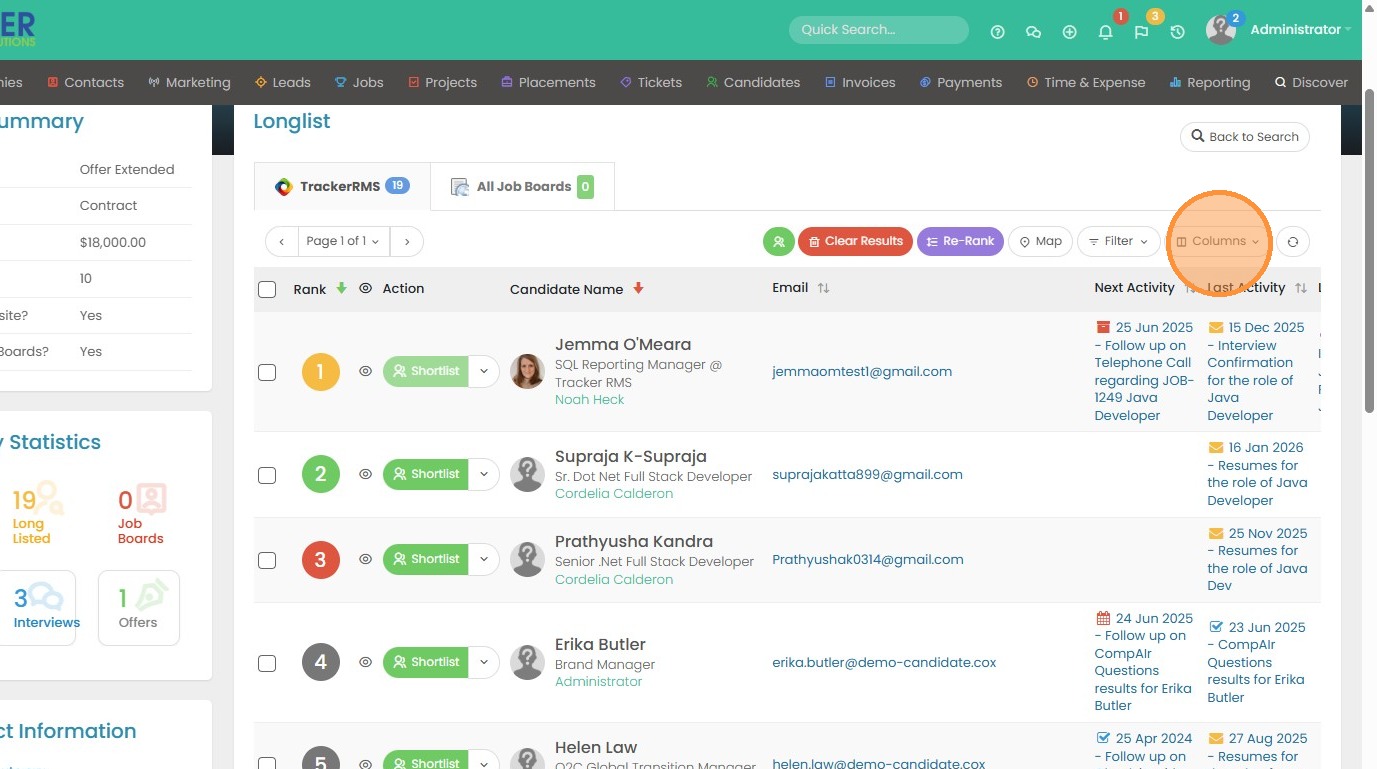Screen dimensions: 1377x769
Task: Open the Page 1 of 1 dropdown
Action: 344,241
